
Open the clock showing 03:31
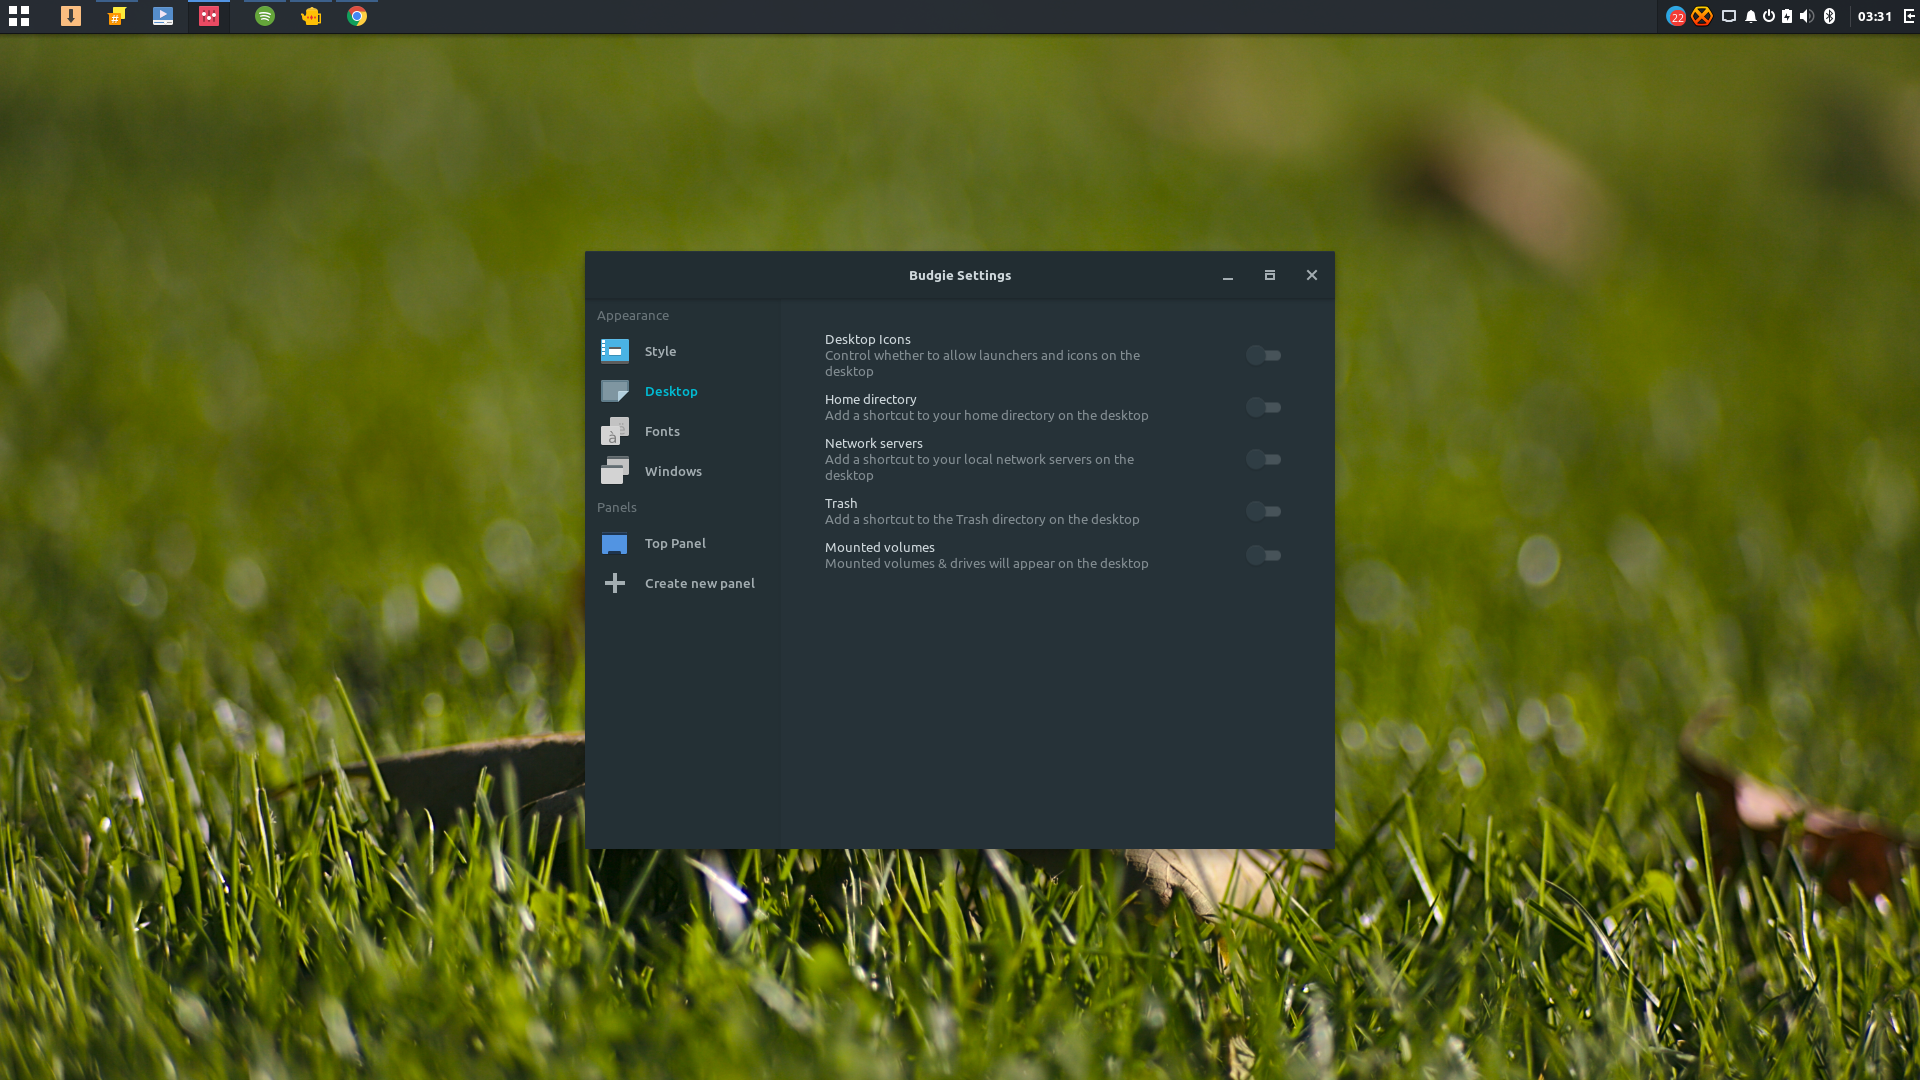1875,16
